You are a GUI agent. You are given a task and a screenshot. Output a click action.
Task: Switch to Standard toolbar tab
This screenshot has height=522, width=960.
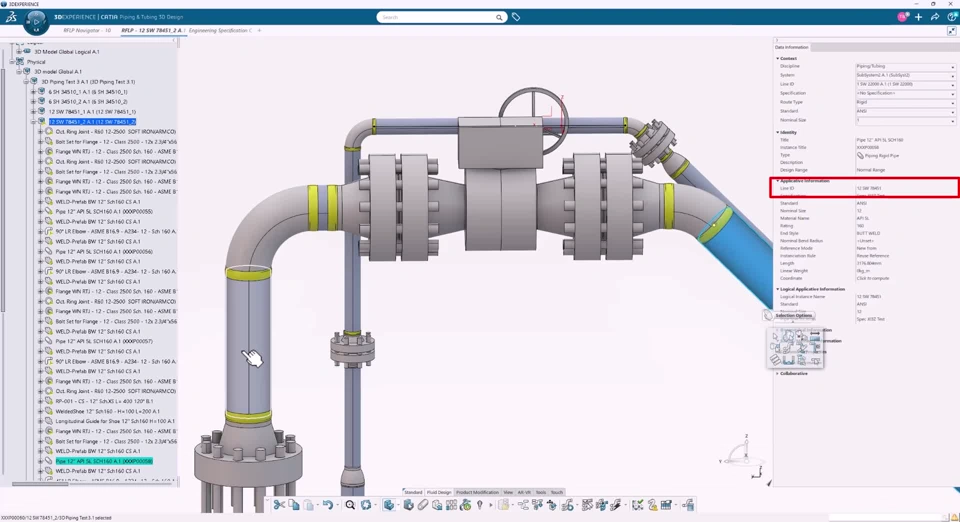413,492
